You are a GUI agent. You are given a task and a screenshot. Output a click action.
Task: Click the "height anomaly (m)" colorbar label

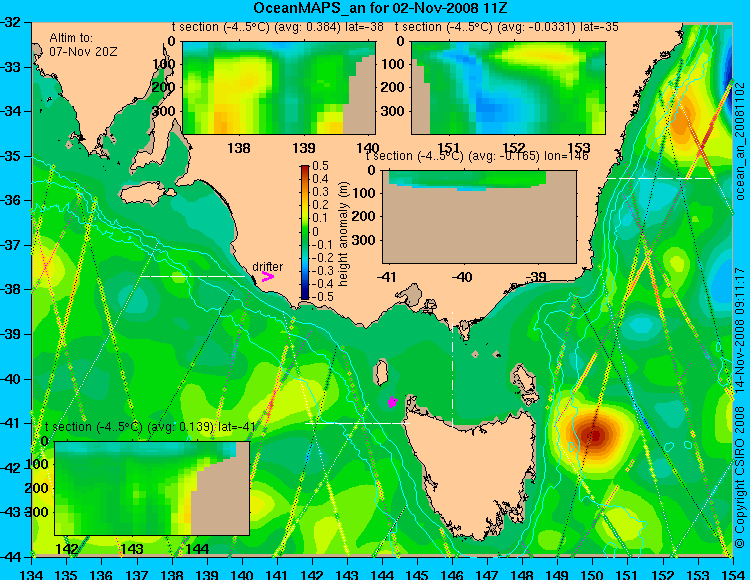(x=343, y=234)
